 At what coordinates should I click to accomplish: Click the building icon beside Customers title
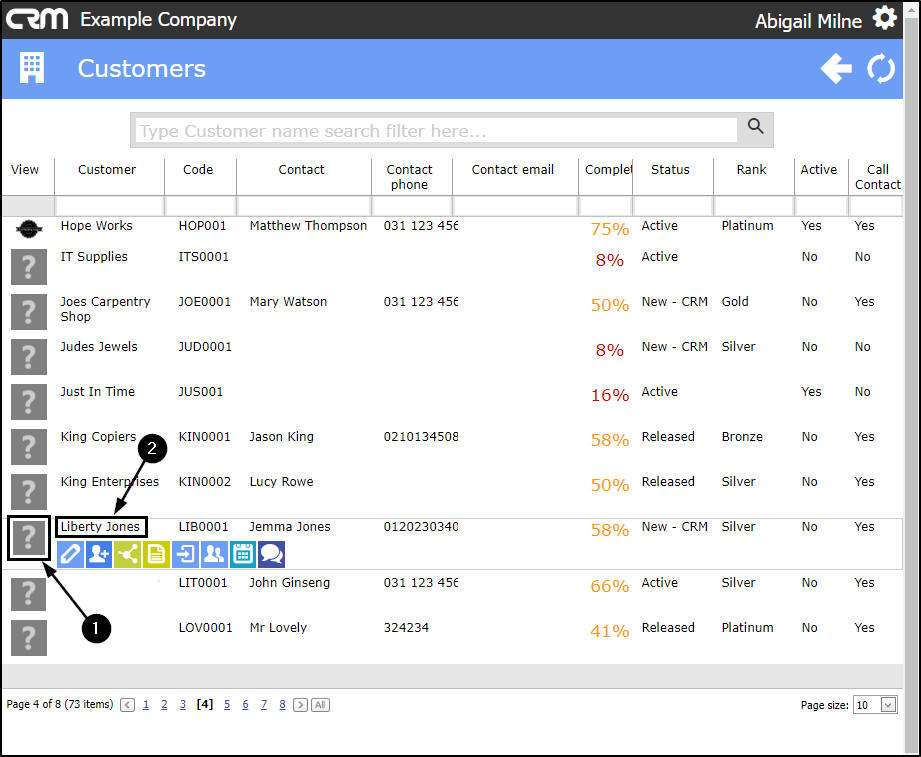[32, 68]
